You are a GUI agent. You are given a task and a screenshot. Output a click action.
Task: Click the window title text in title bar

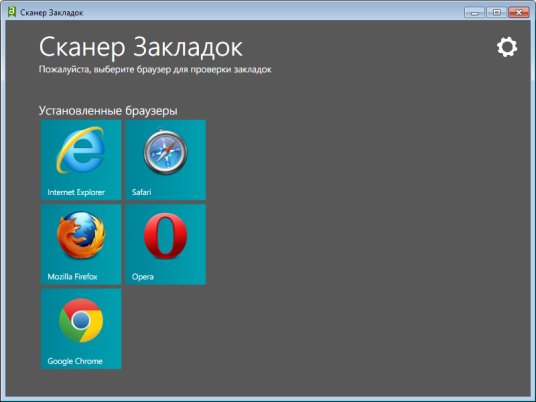click(52, 13)
